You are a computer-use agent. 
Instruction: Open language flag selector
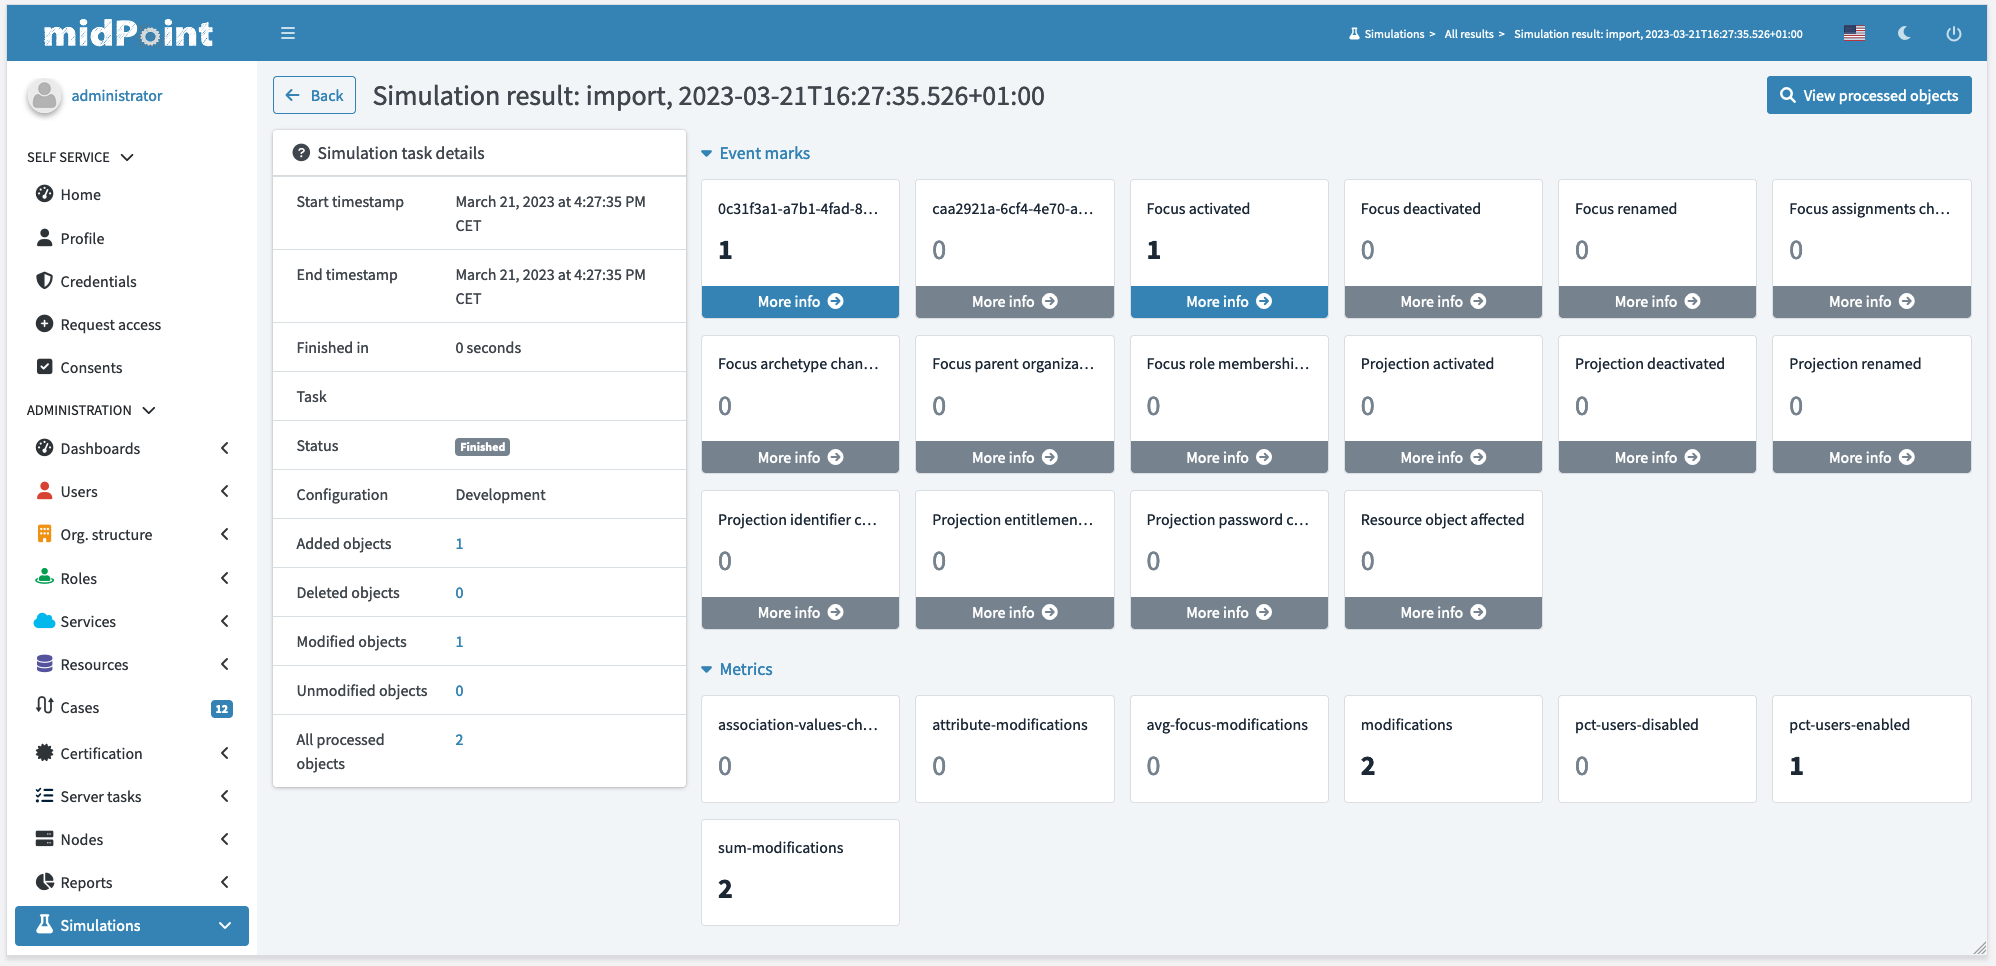[x=1854, y=33]
